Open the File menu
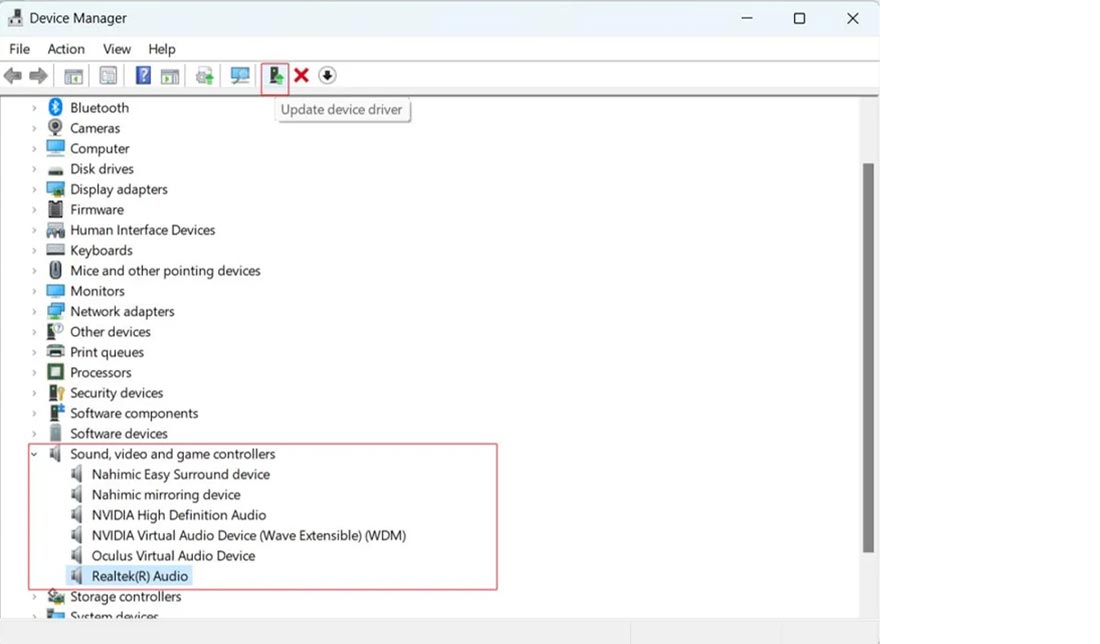The height and width of the screenshot is (644, 1100). coord(19,49)
